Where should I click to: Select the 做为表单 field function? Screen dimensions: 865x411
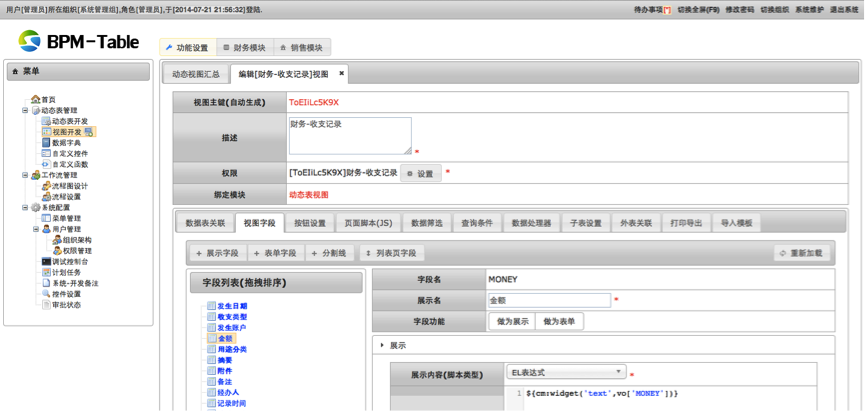(559, 322)
